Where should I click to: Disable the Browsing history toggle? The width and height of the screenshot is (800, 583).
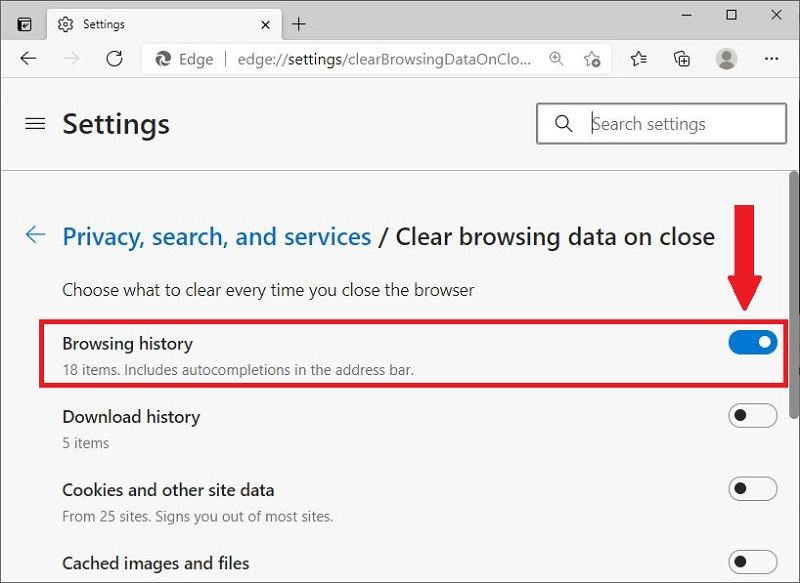[753, 342]
